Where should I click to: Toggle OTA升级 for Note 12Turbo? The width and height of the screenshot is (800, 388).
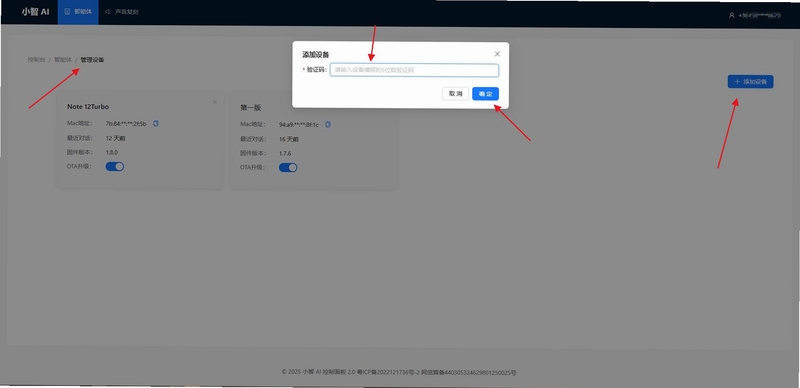(115, 166)
